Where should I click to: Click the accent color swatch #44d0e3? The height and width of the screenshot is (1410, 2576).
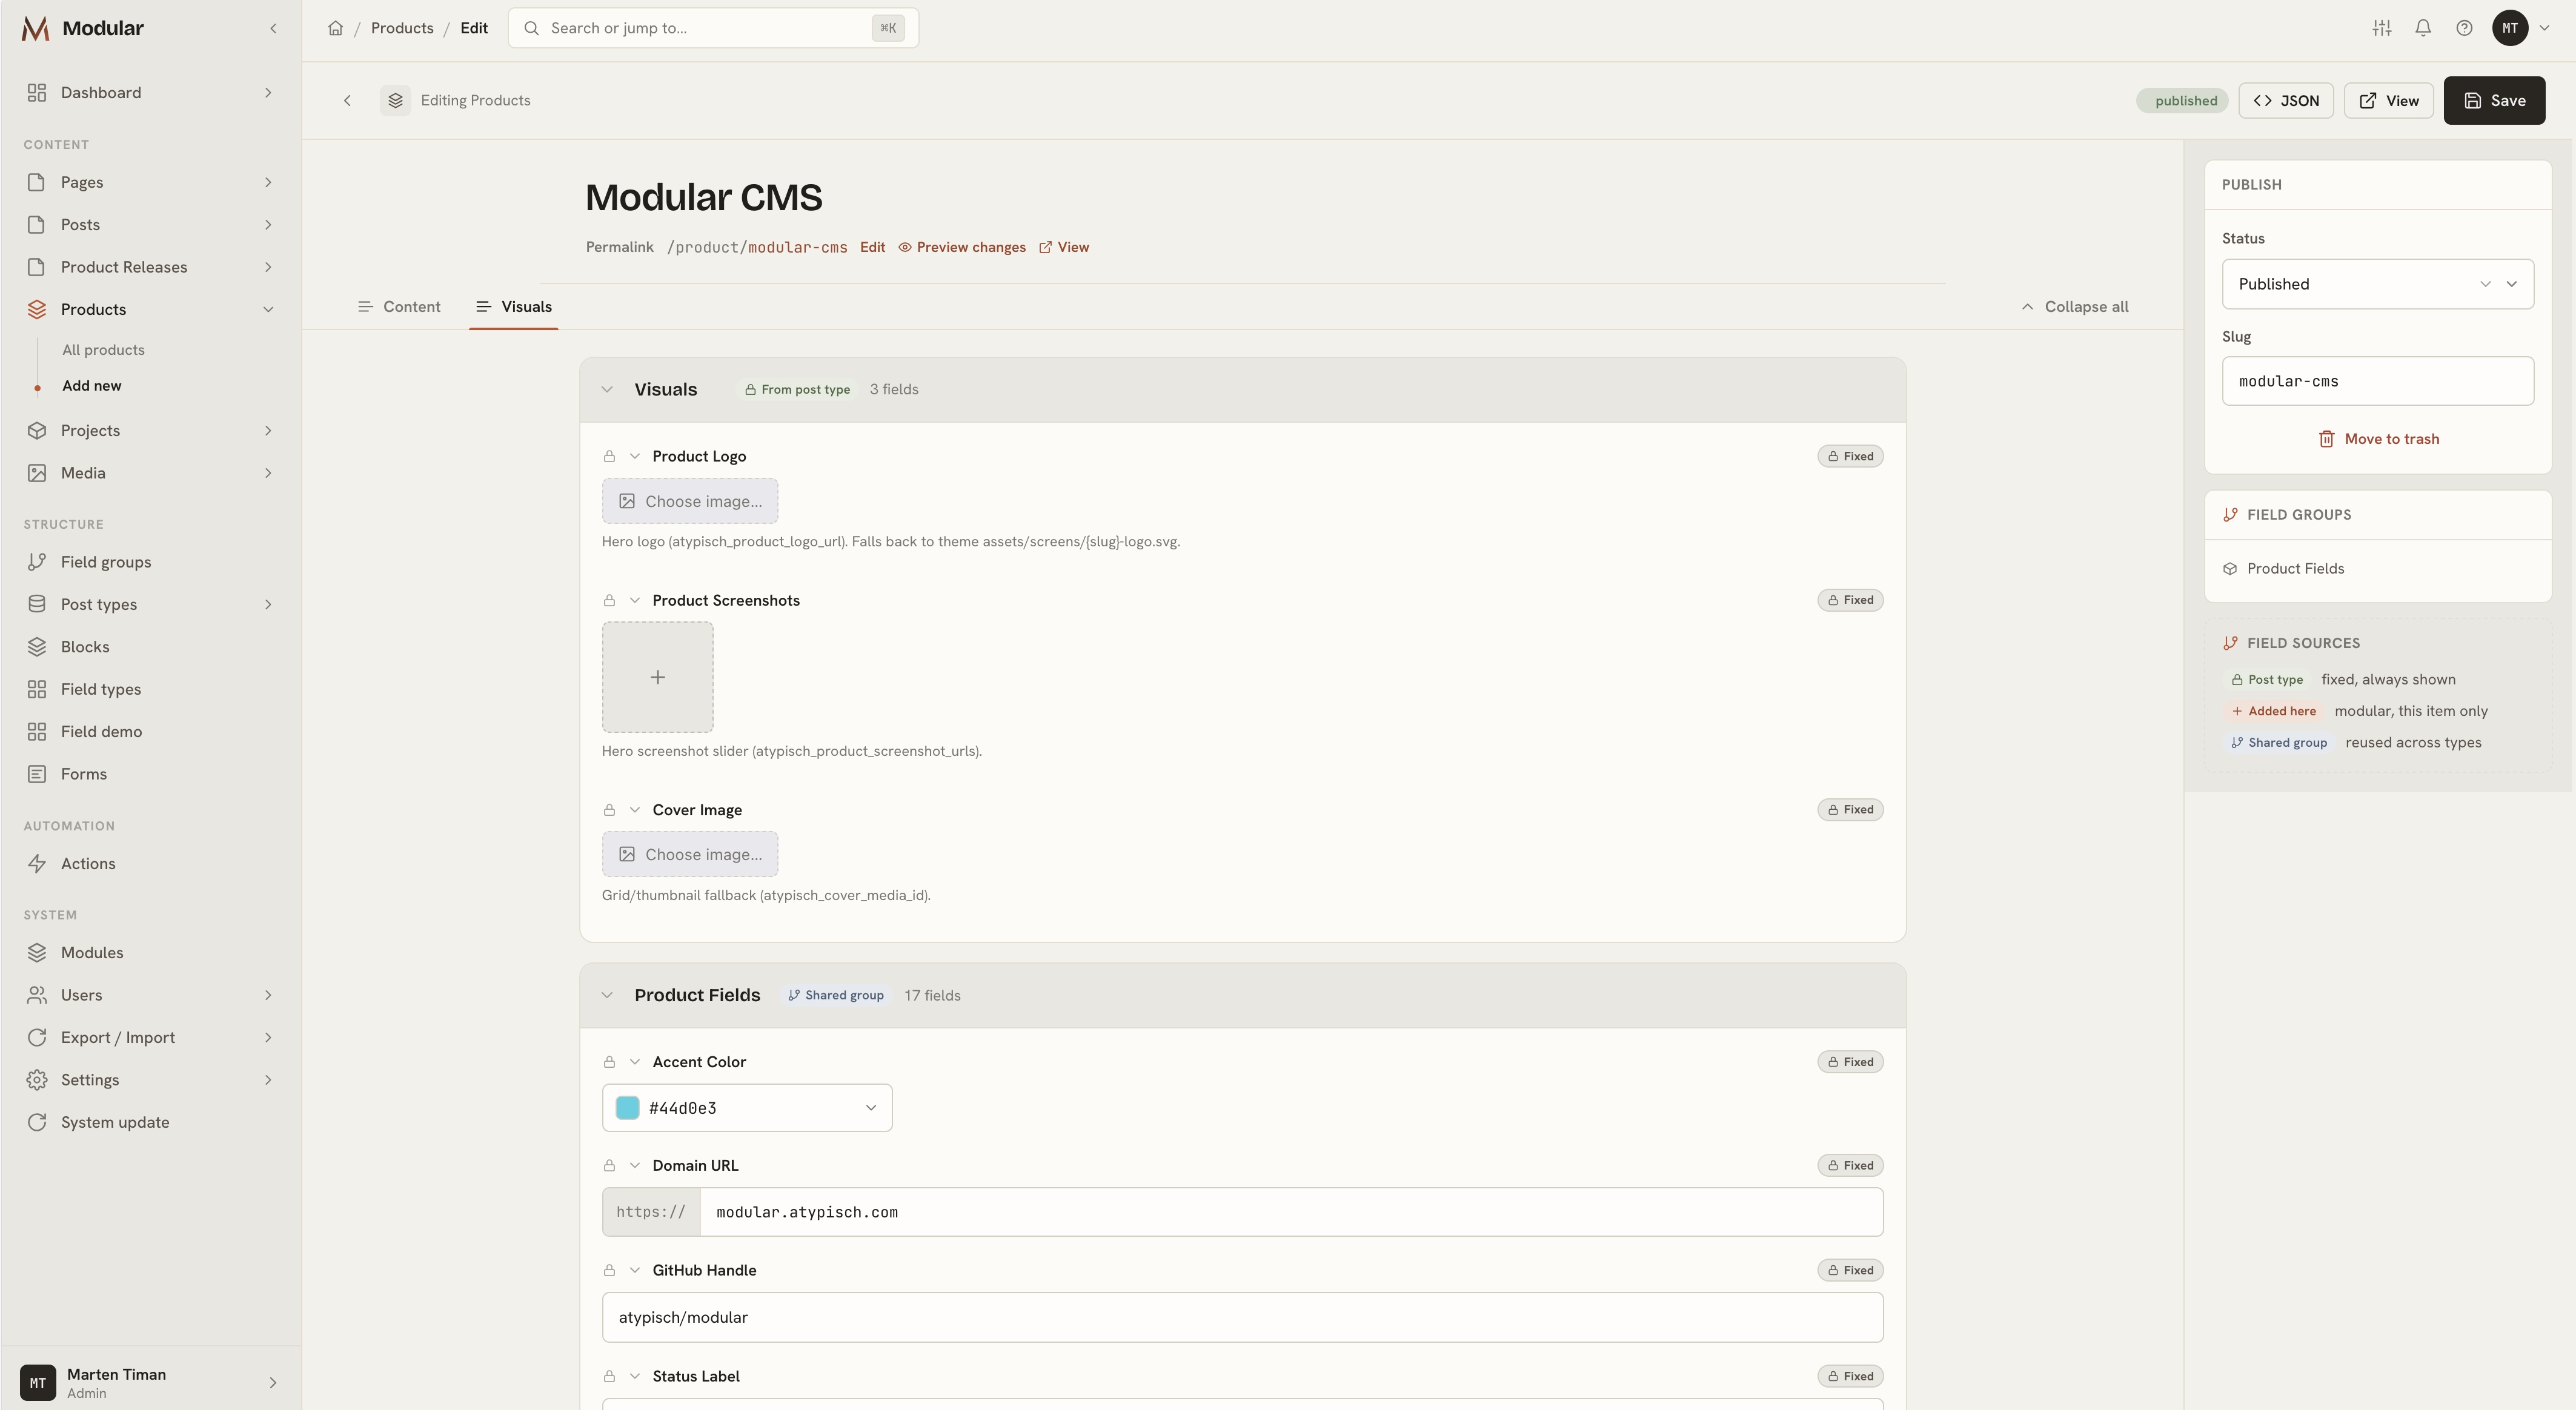(x=627, y=1108)
